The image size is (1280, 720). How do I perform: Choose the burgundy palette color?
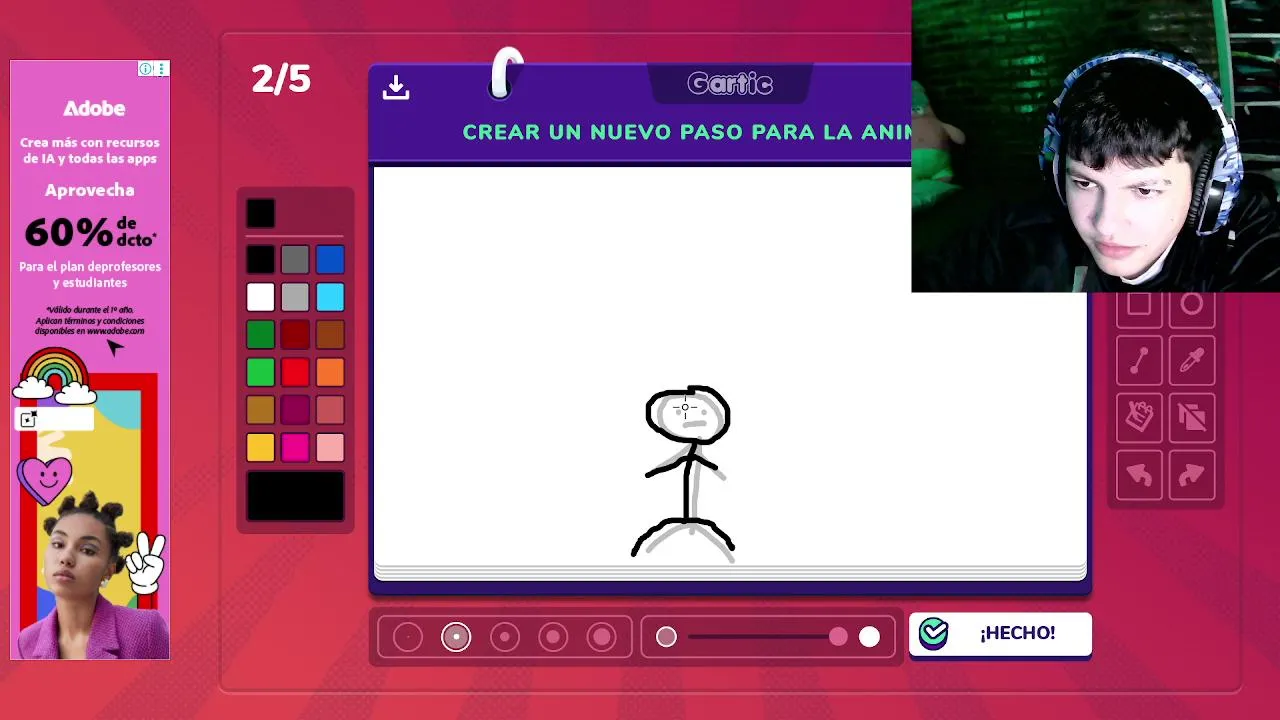295,410
